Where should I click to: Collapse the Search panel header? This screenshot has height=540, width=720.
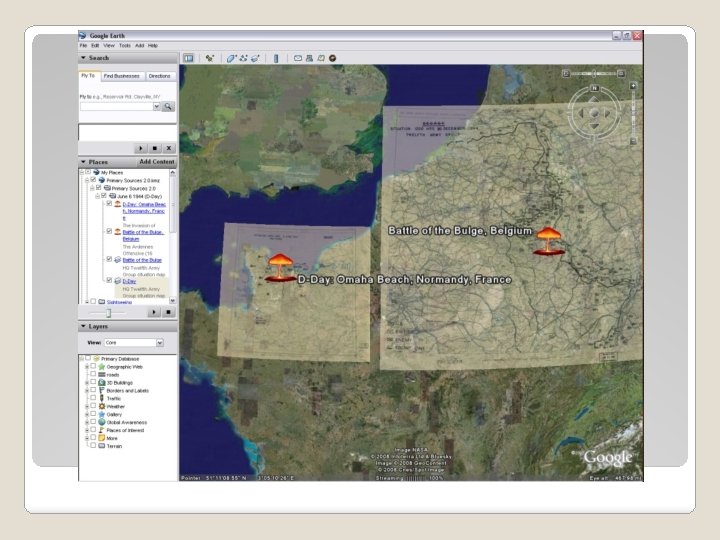tap(84, 58)
